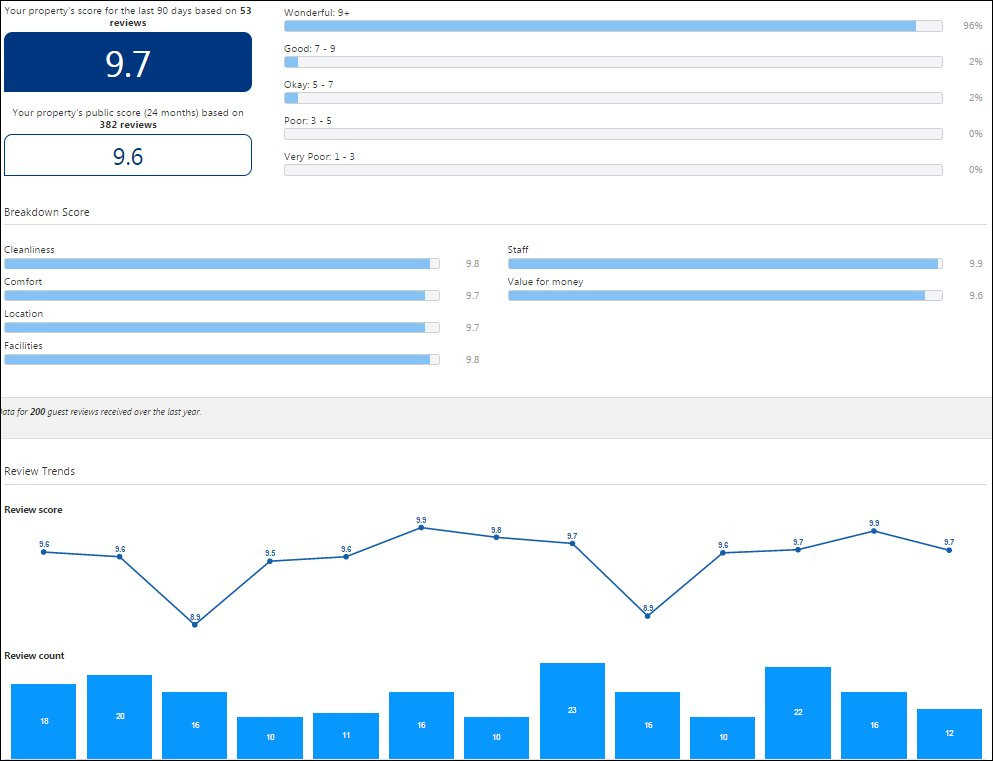The height and width of the screenshot is (761, 993).
Task: Select the Okay: 5 - 7 rating bar
Action: (x=612, y=98)
